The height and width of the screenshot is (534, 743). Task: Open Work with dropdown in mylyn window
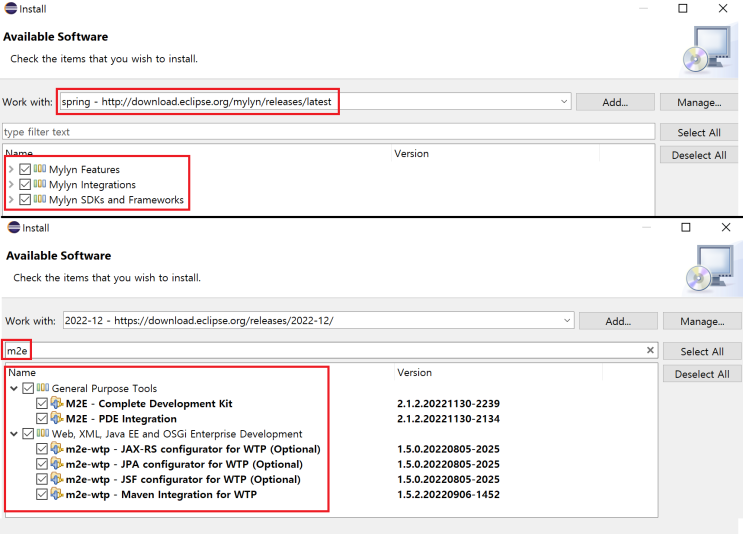tap(564, 101)
